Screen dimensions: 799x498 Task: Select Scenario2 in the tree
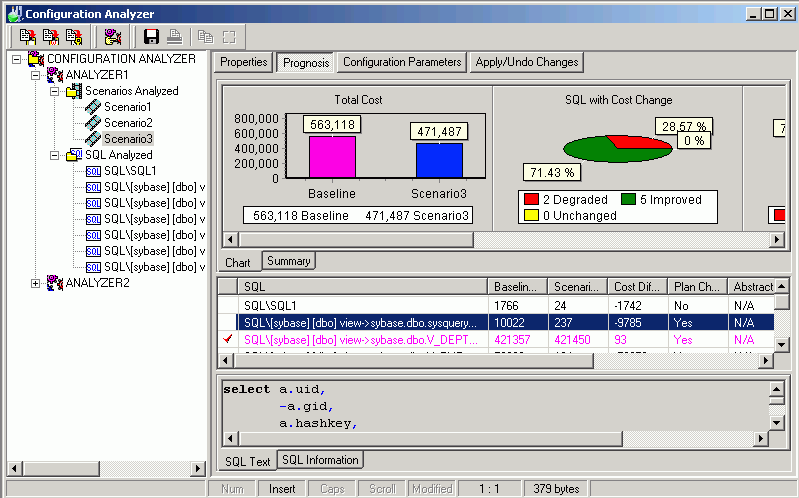click(x=127, y=123)
